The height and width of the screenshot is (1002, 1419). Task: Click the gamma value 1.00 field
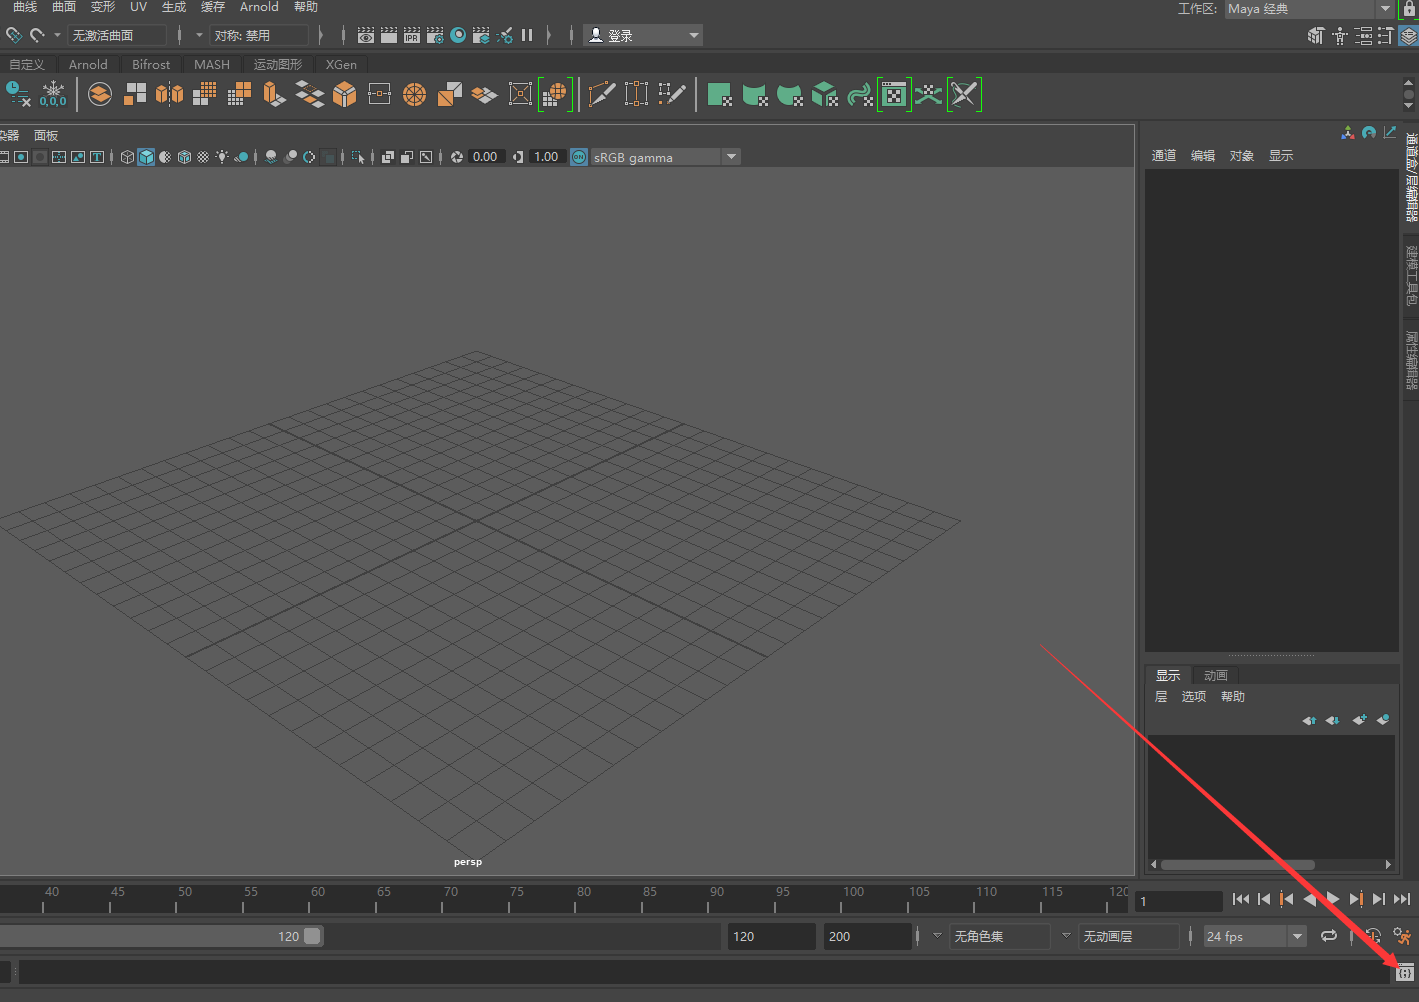546,157
